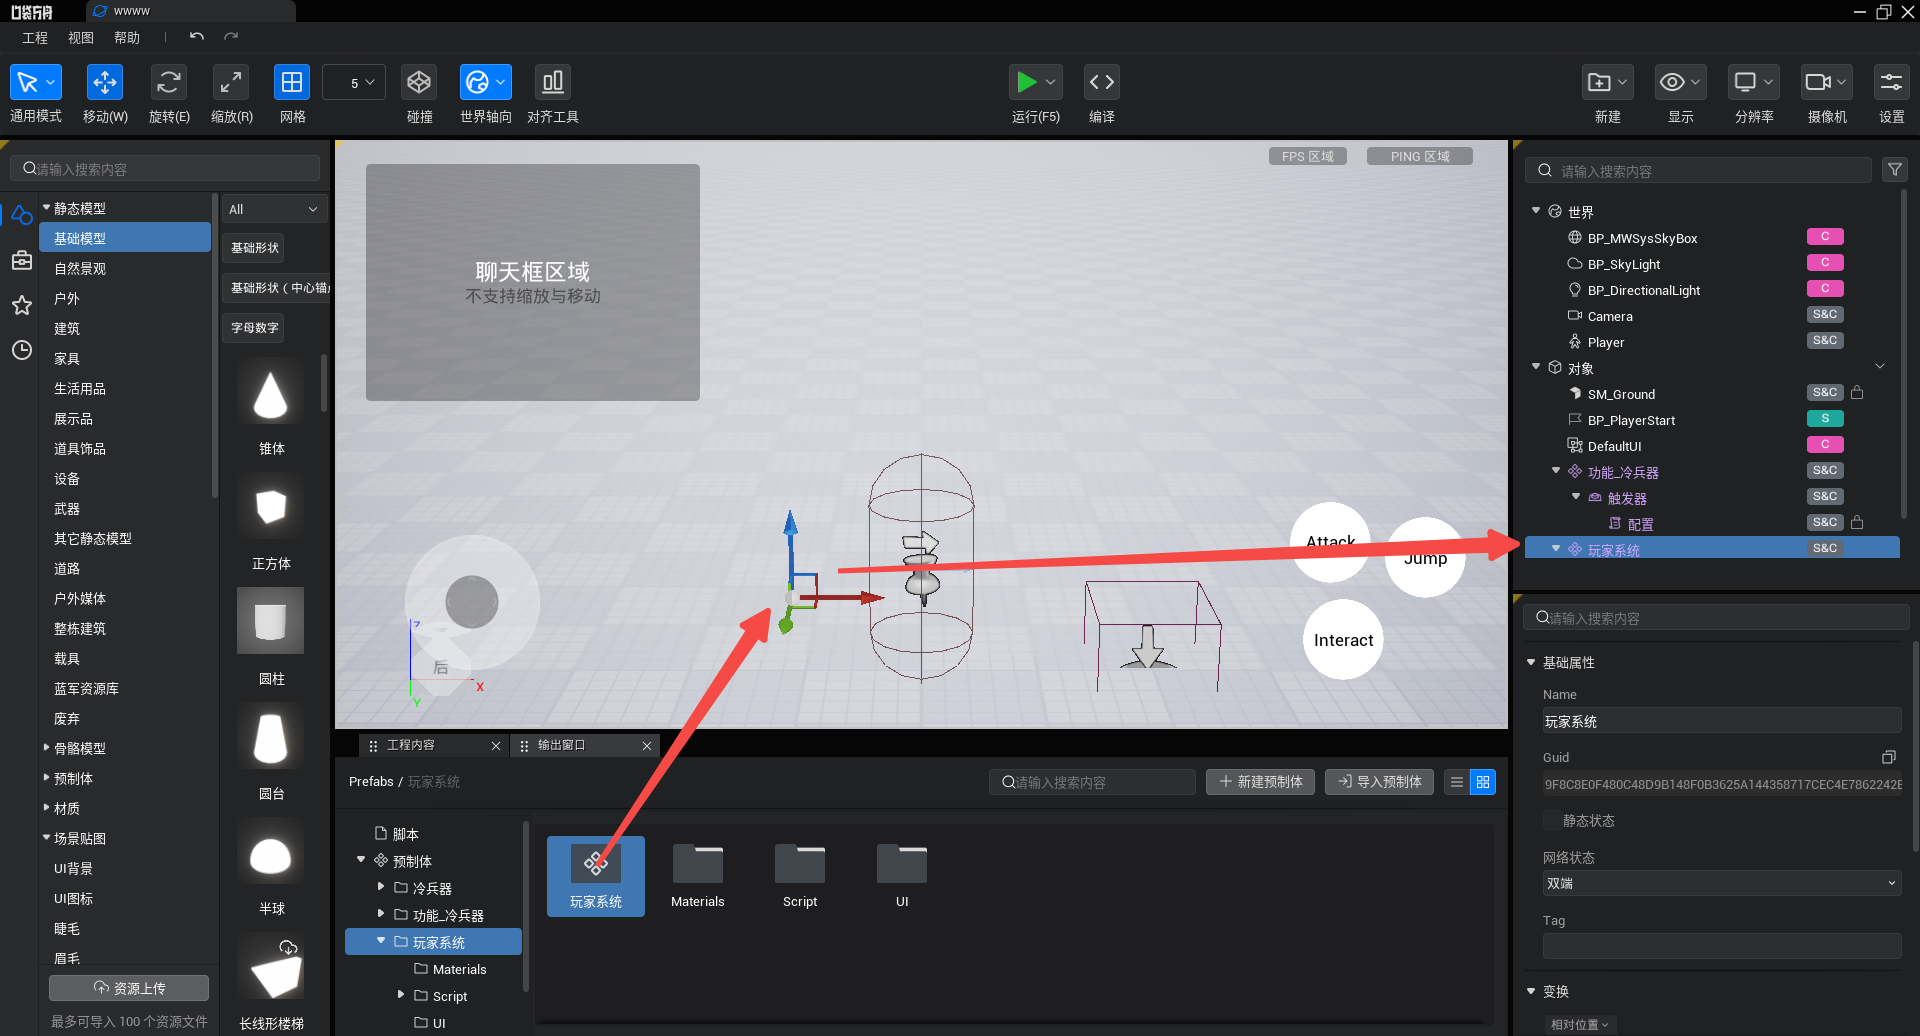This screenshot has width=1920, height=1036.
Task: Open the 网络状态 双端 dropdown
Action: click(1721, 883)
